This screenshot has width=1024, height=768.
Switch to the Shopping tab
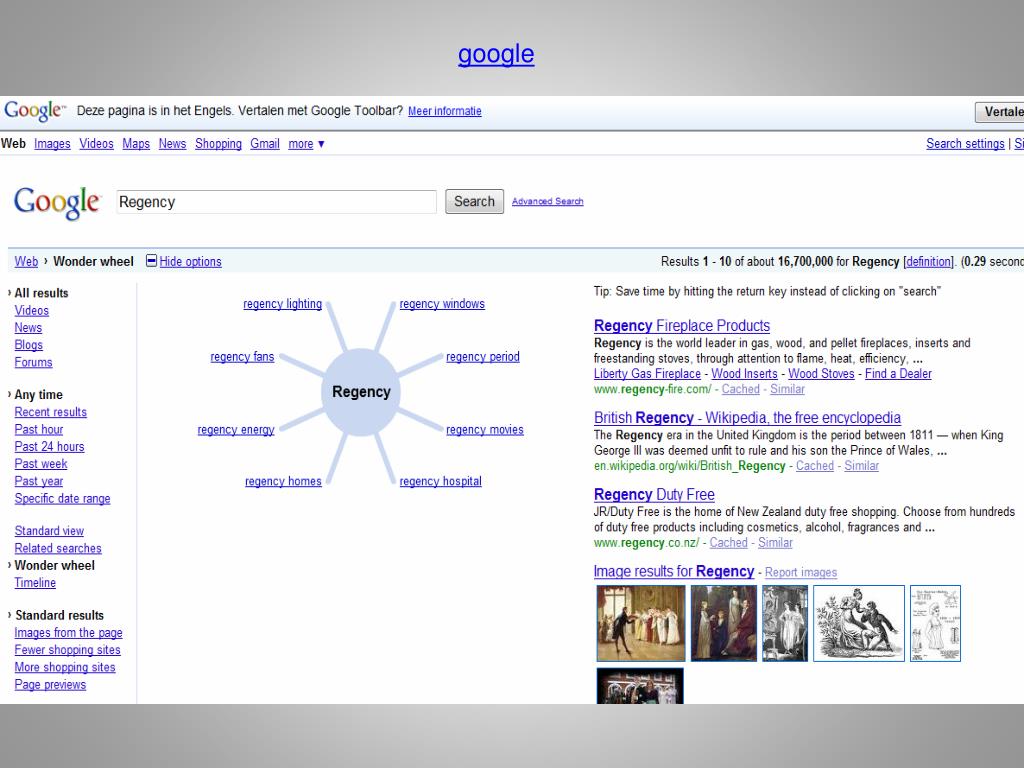click(218, 144)
